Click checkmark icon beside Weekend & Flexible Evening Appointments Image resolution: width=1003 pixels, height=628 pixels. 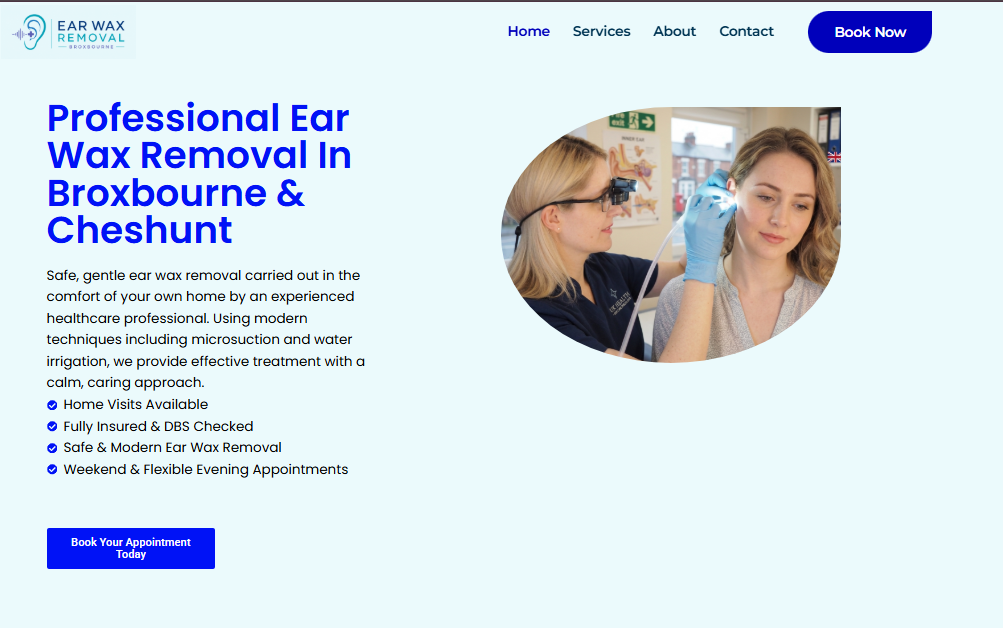(x=52, y=469)
